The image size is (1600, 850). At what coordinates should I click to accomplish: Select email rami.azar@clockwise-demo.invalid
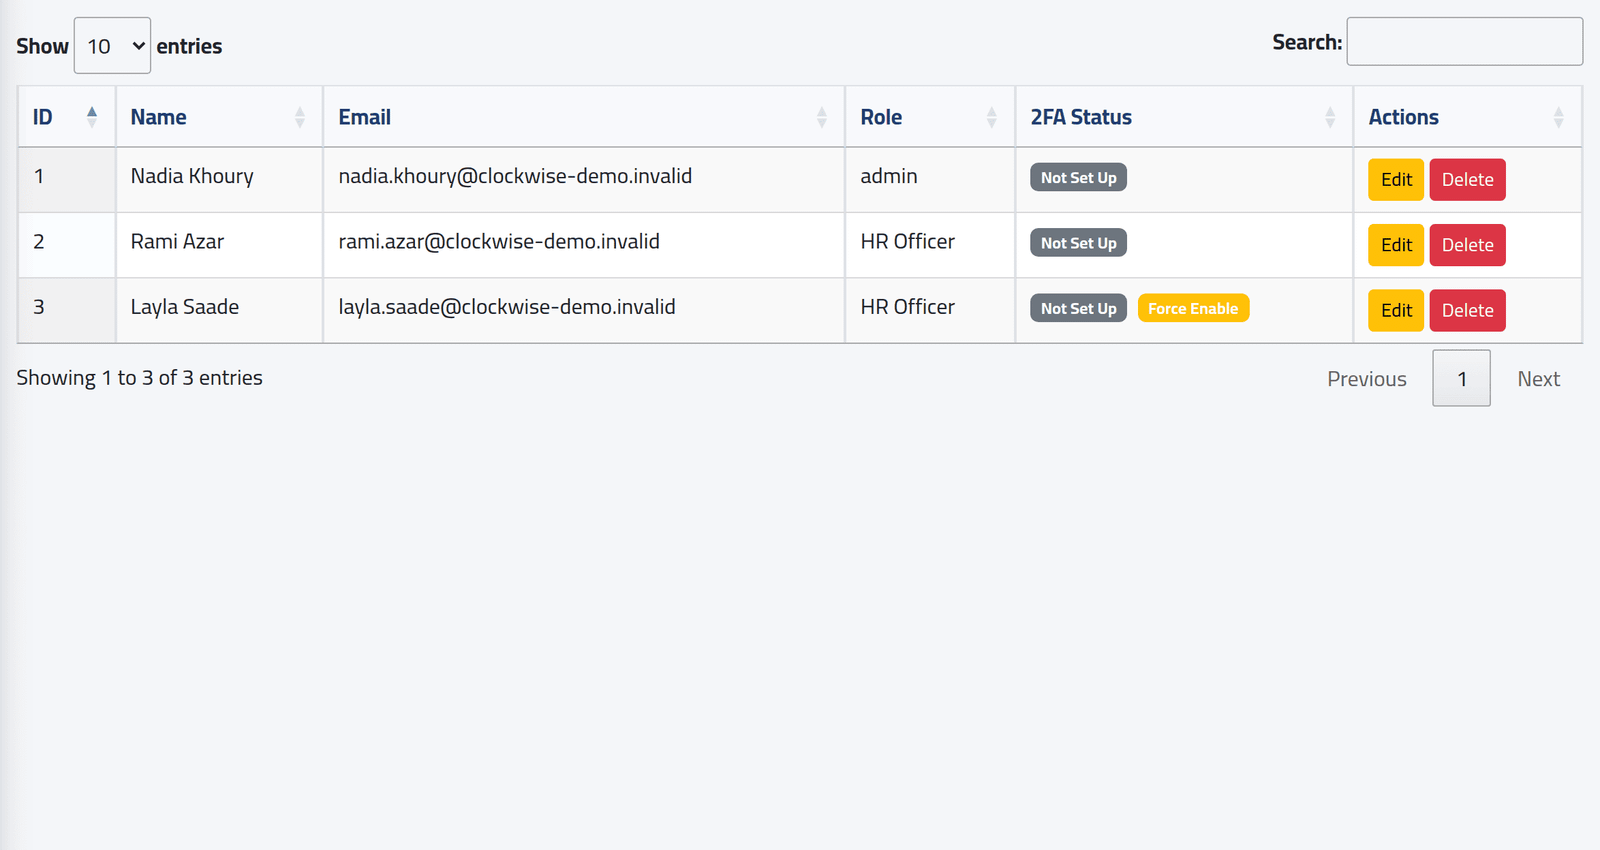coord(499,241)
